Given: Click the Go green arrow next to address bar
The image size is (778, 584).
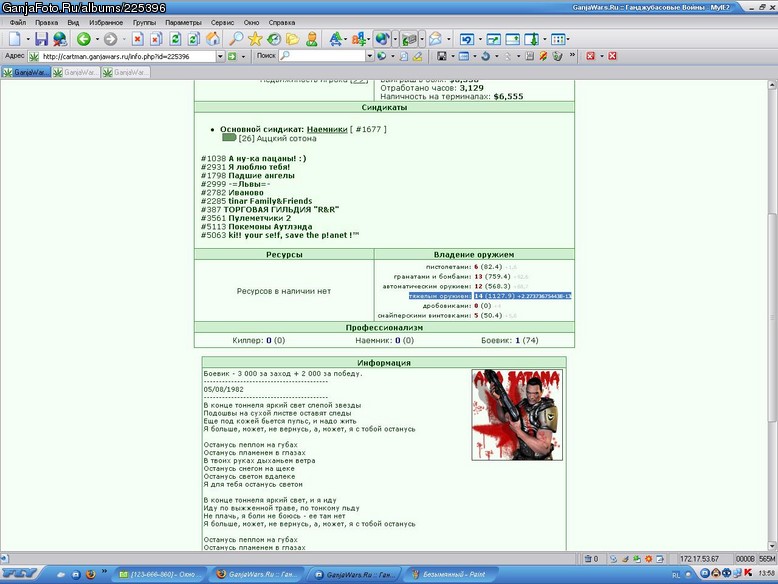Looking at the screenshot, I should coord(232,57).
